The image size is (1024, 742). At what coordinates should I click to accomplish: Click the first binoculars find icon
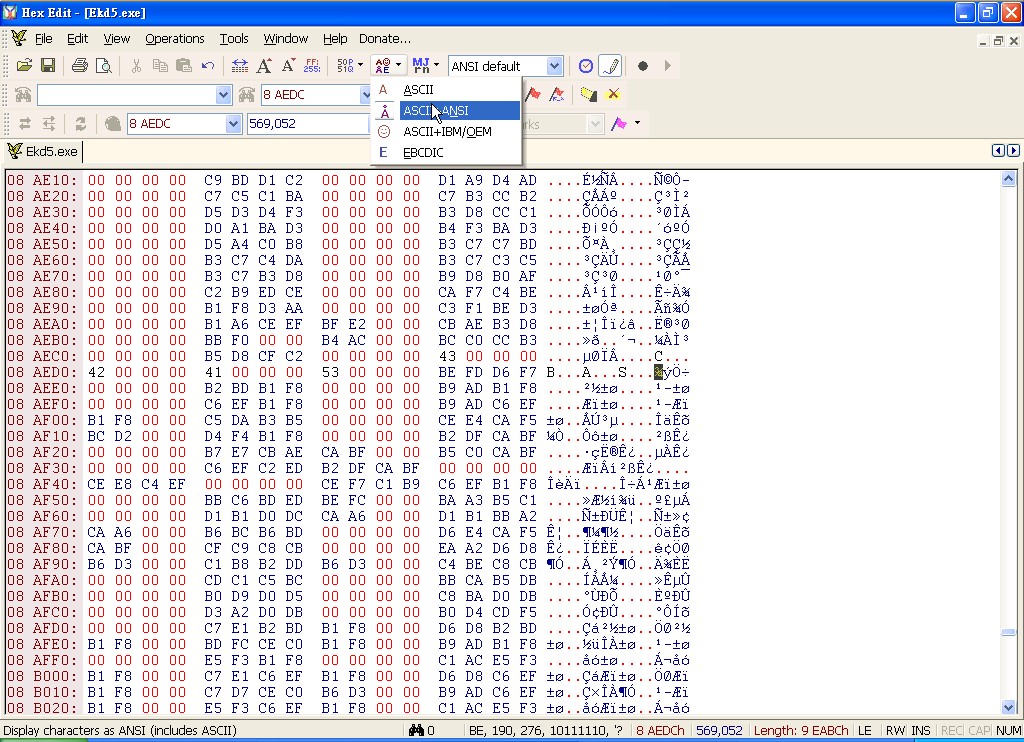click(24, 95)
